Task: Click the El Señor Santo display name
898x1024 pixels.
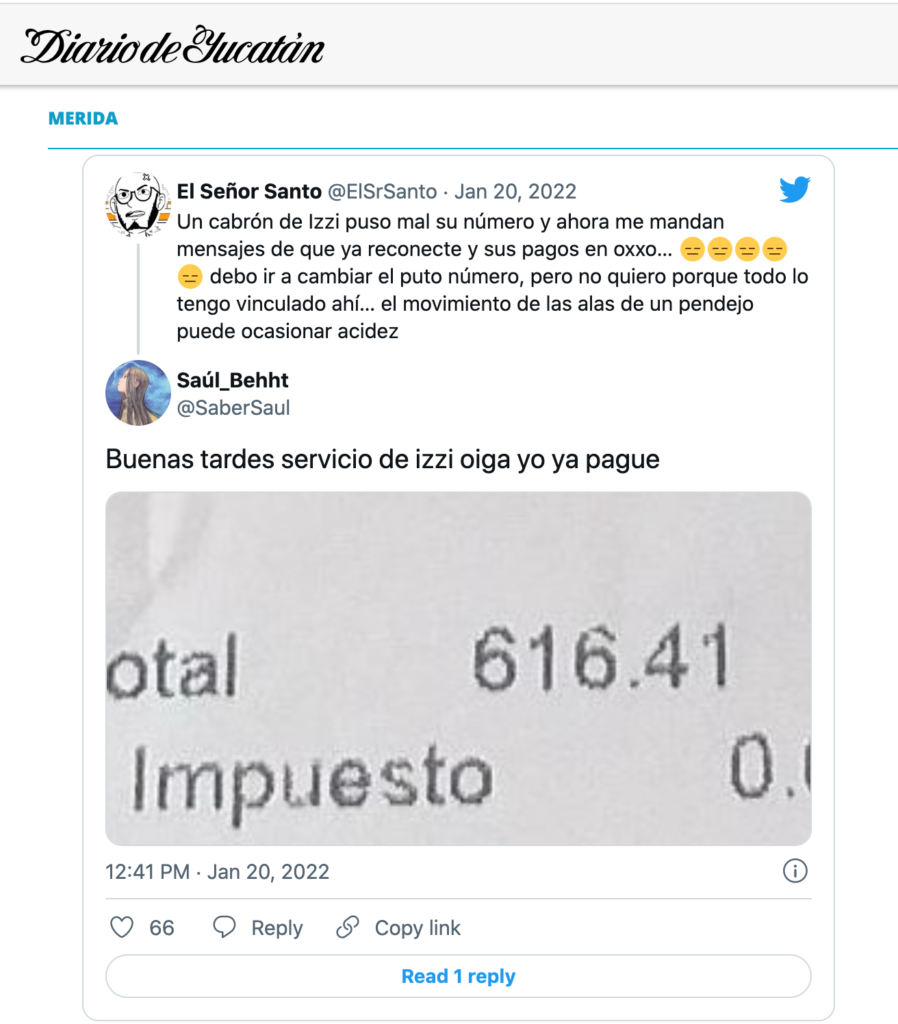Action: point(249,191)
